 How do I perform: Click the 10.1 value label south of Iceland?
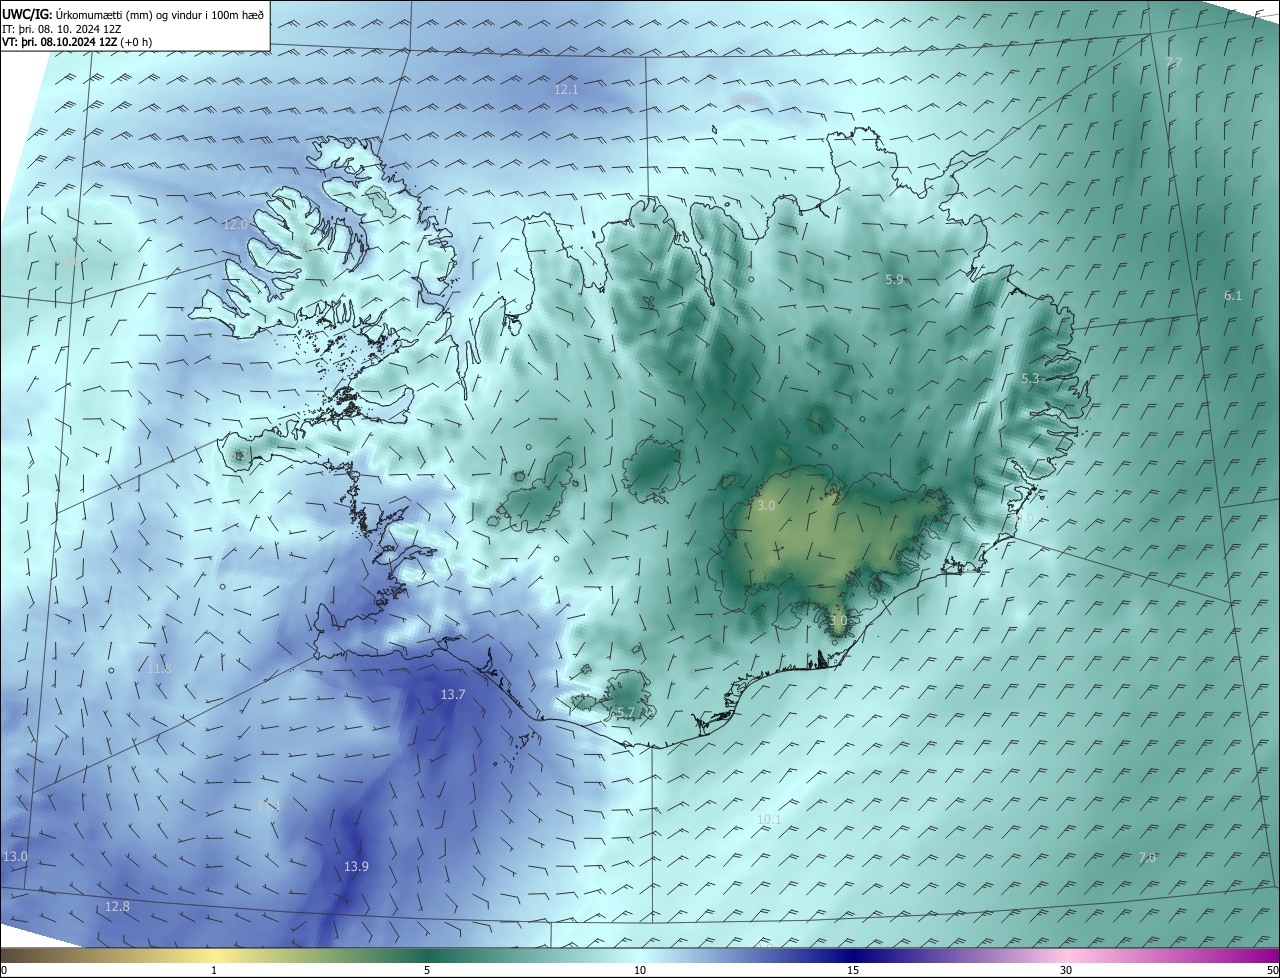(x=769, y=820)
